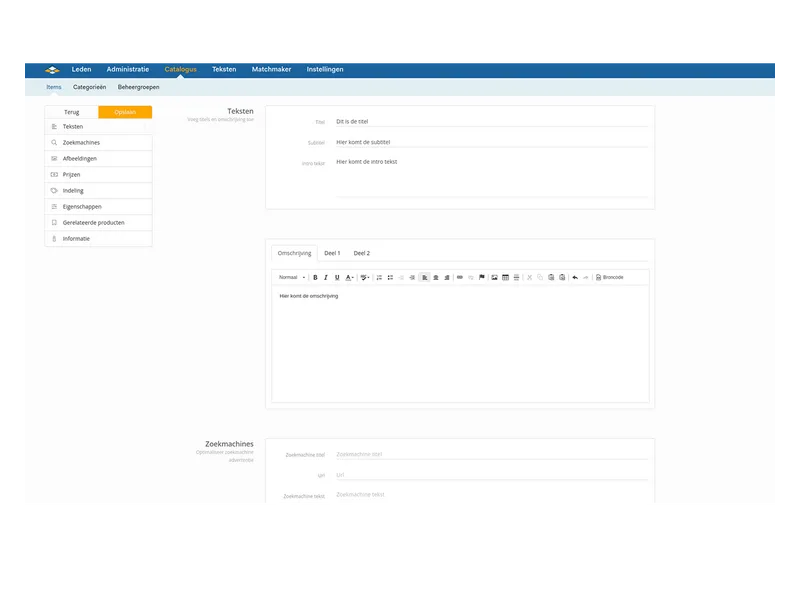Go to Zoekmachines in the sidebar
800x600 pixels.
point(98,143)
